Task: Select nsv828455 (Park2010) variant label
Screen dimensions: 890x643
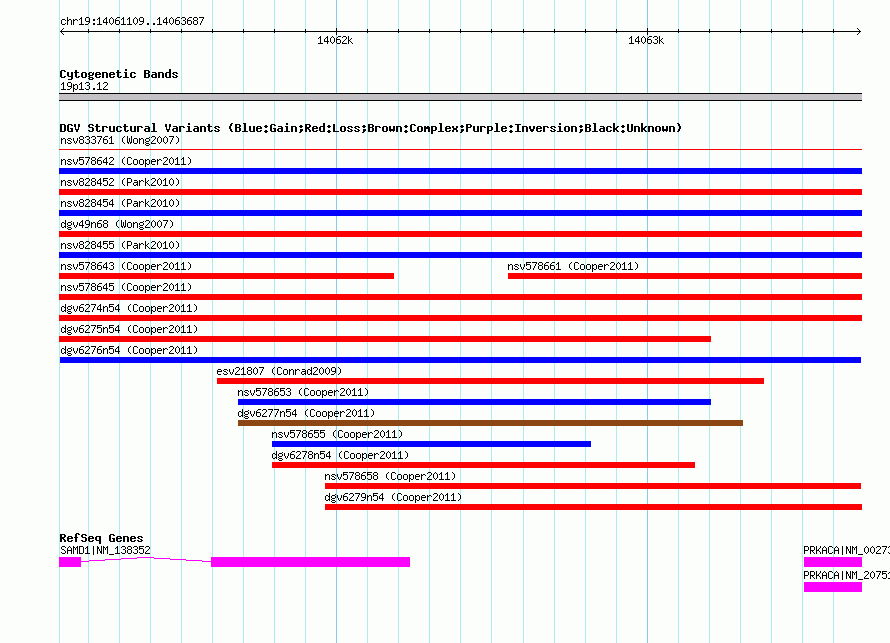Action: tap(120, 245)
